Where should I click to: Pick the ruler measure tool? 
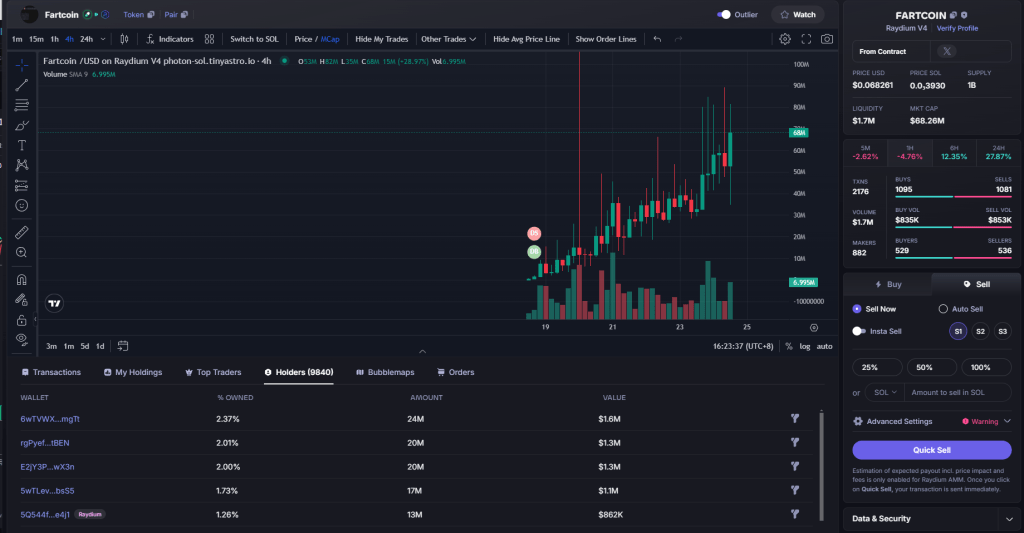(x=22, y=232)
